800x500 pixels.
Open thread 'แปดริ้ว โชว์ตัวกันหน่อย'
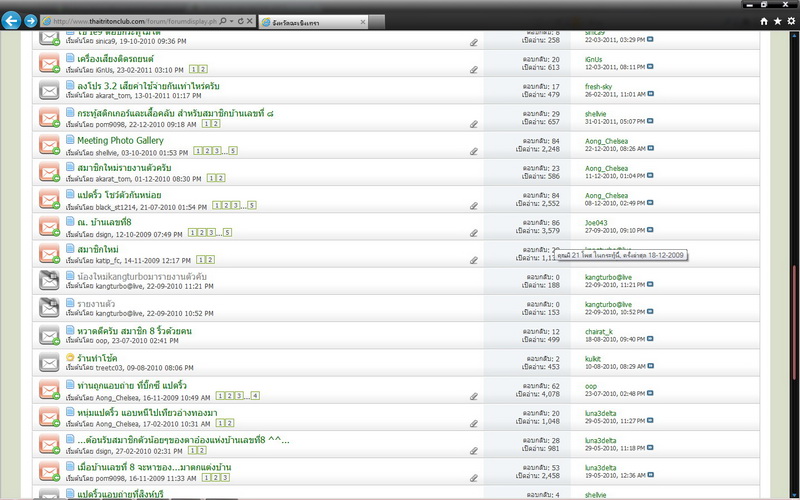119,195
